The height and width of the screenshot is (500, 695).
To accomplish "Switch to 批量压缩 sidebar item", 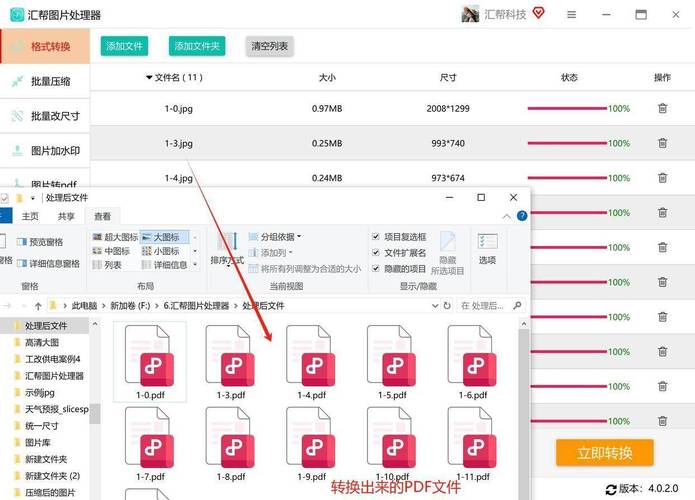I will 45,81.
